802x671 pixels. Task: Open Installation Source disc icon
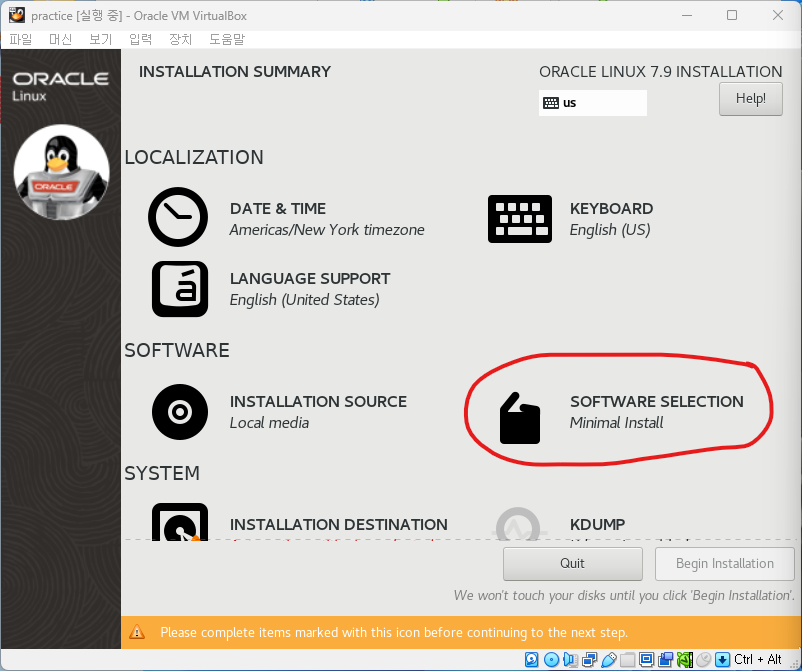(x=180, y=412)
